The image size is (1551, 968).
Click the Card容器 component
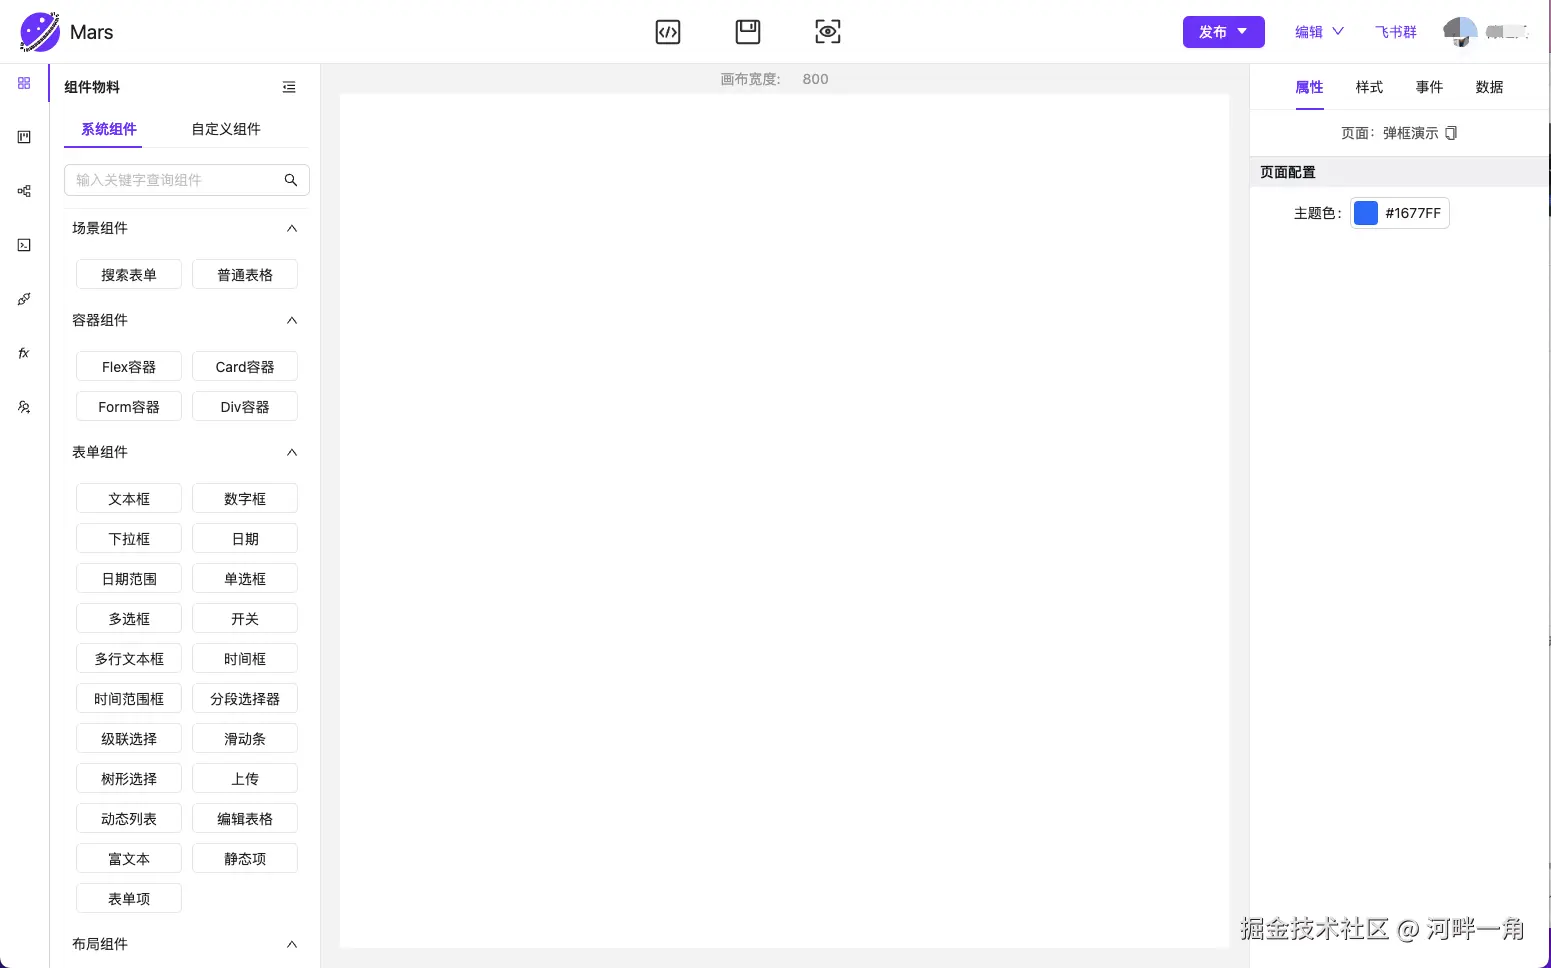(245, 366)
